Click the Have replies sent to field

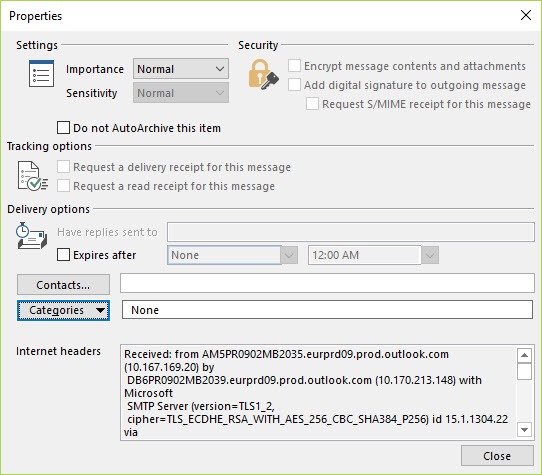(x=351, y=232)
